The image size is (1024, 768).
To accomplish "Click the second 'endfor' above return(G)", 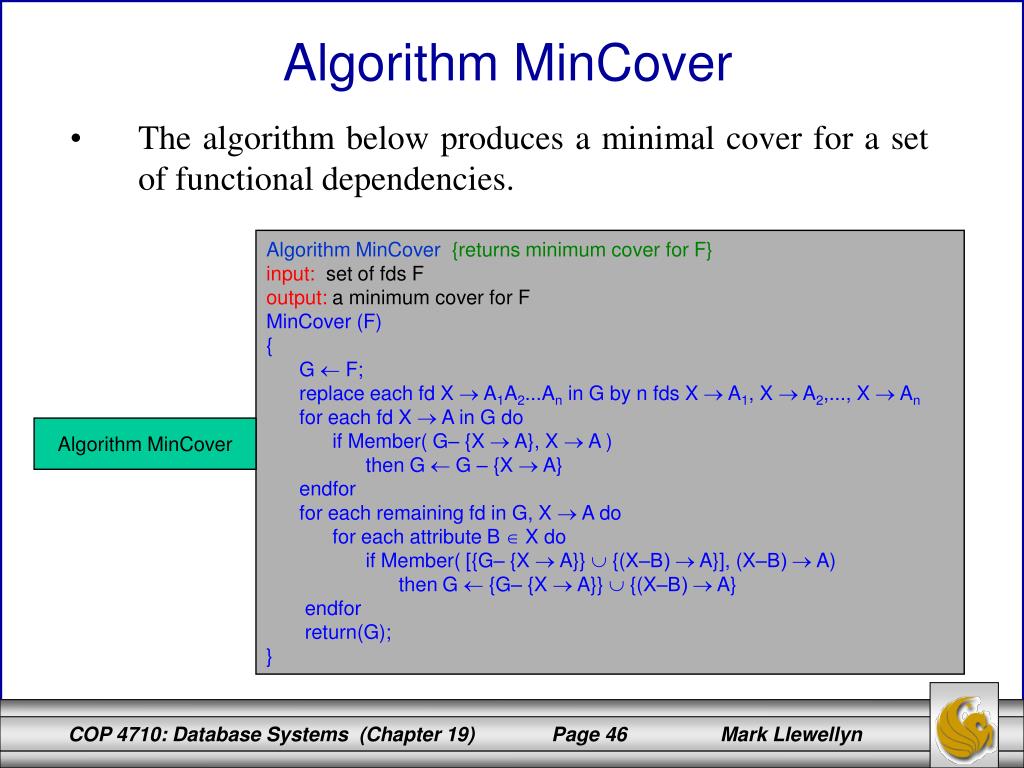I will pos(333,609).
